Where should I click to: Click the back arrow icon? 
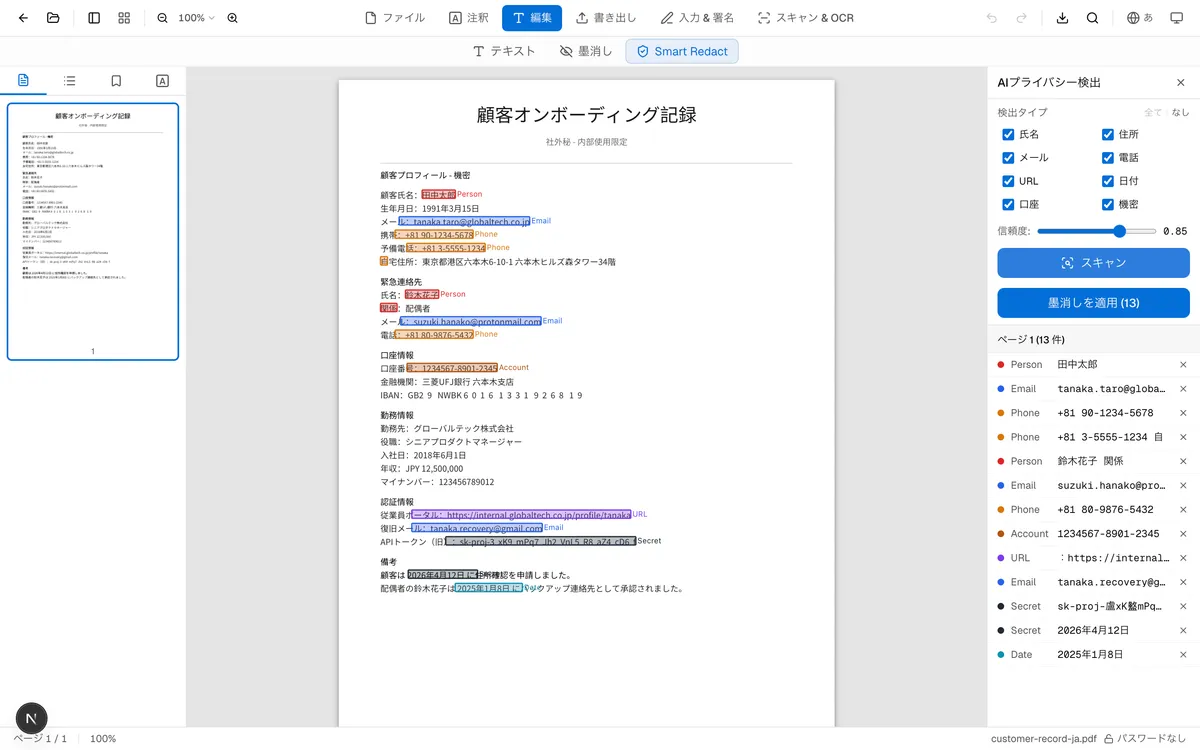point(24,18)
